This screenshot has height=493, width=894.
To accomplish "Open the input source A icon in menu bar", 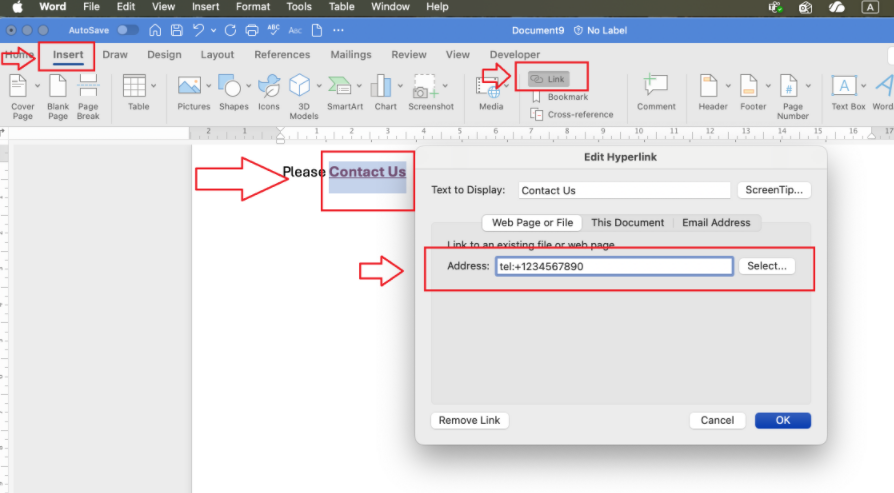I will click(869, 7).
